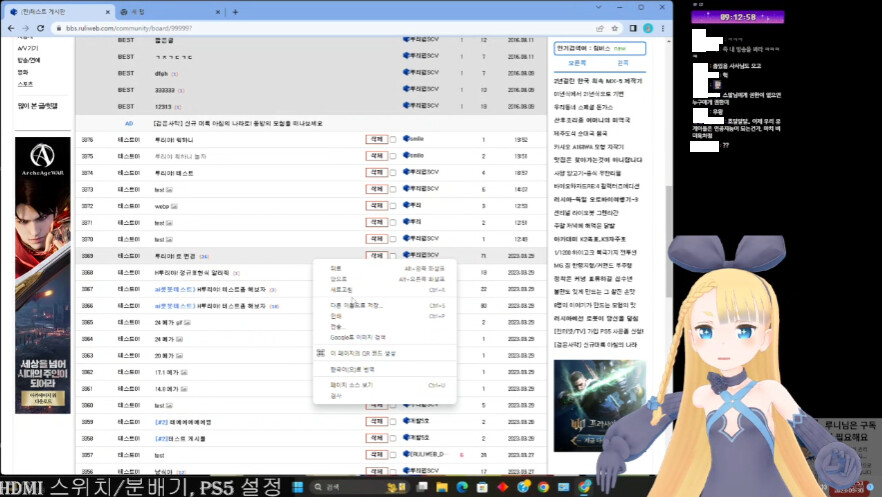The width and height of the screenshot is (882, 497).
Task: Open BEST post titled '12313'
Action: pyautogui.click(x=163, y=106)
